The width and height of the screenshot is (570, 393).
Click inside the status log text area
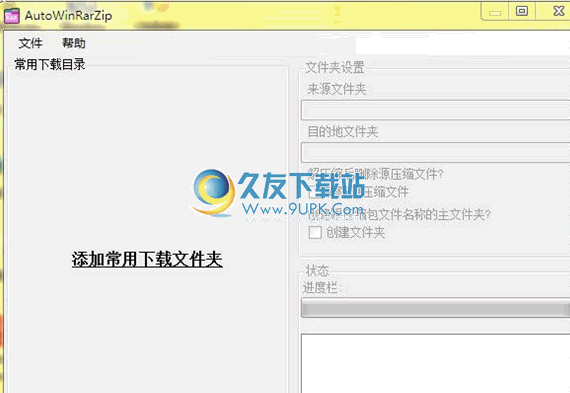click(435, 363)
